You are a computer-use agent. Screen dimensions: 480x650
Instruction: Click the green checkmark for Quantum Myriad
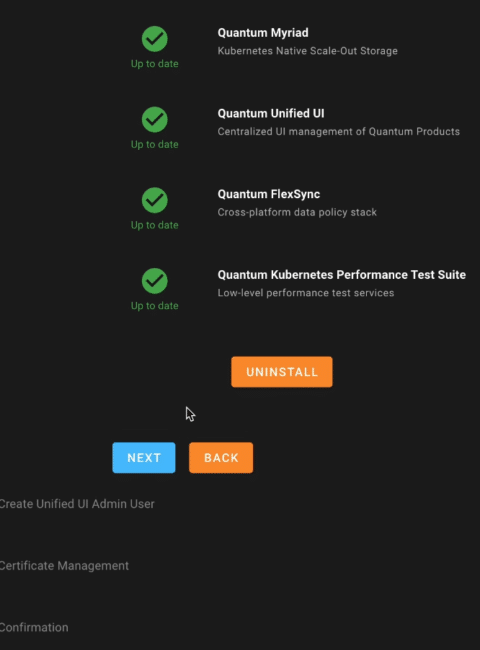click(x=155, y=39)
